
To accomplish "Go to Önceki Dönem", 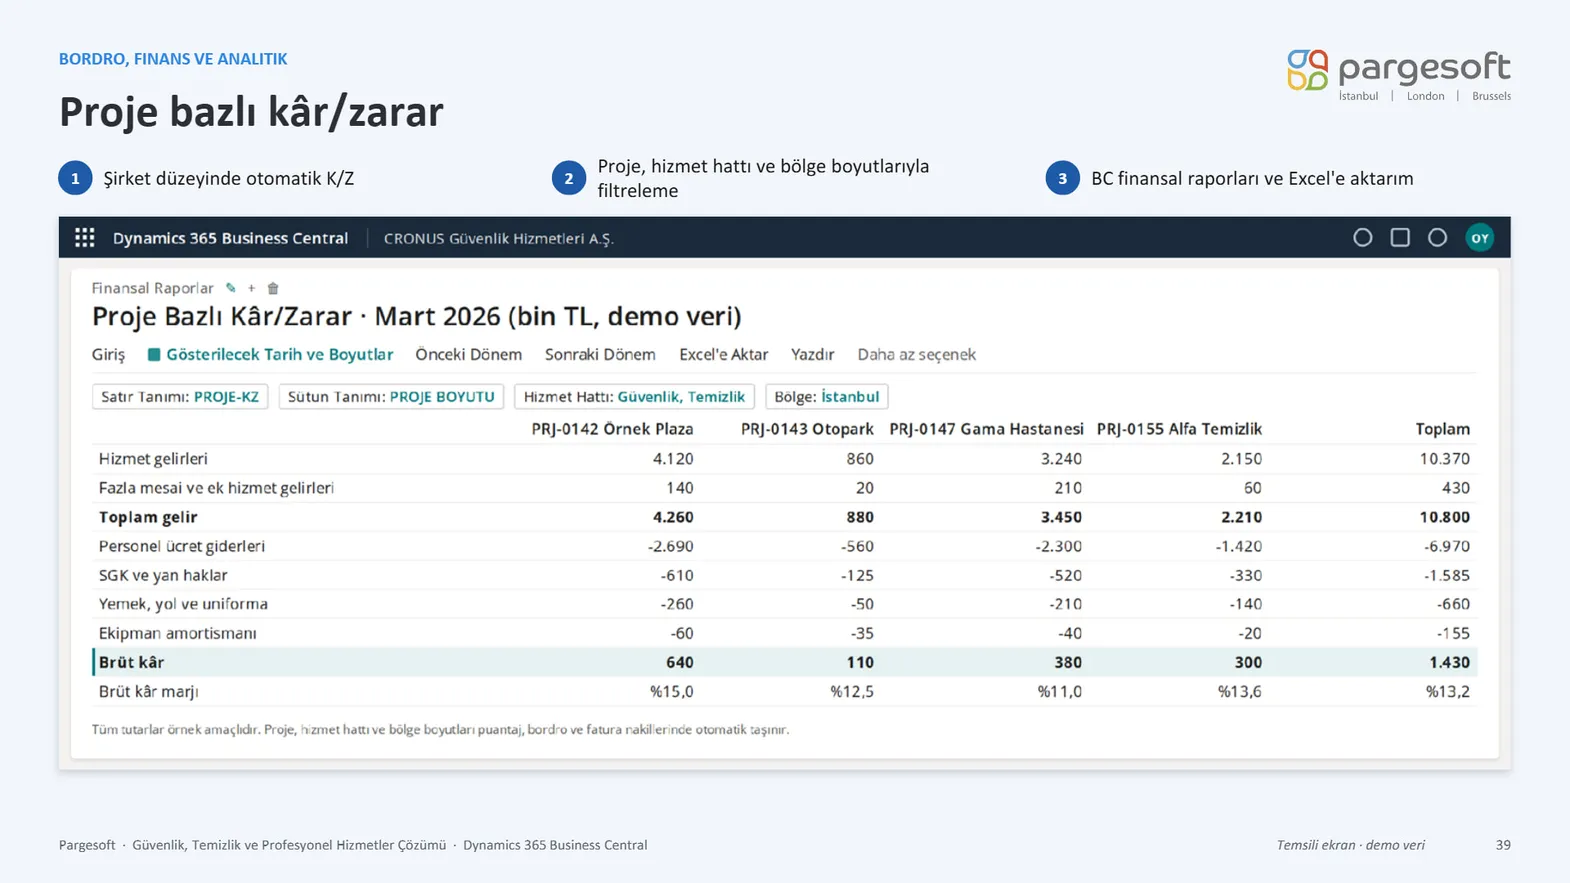I will [468, 355].
